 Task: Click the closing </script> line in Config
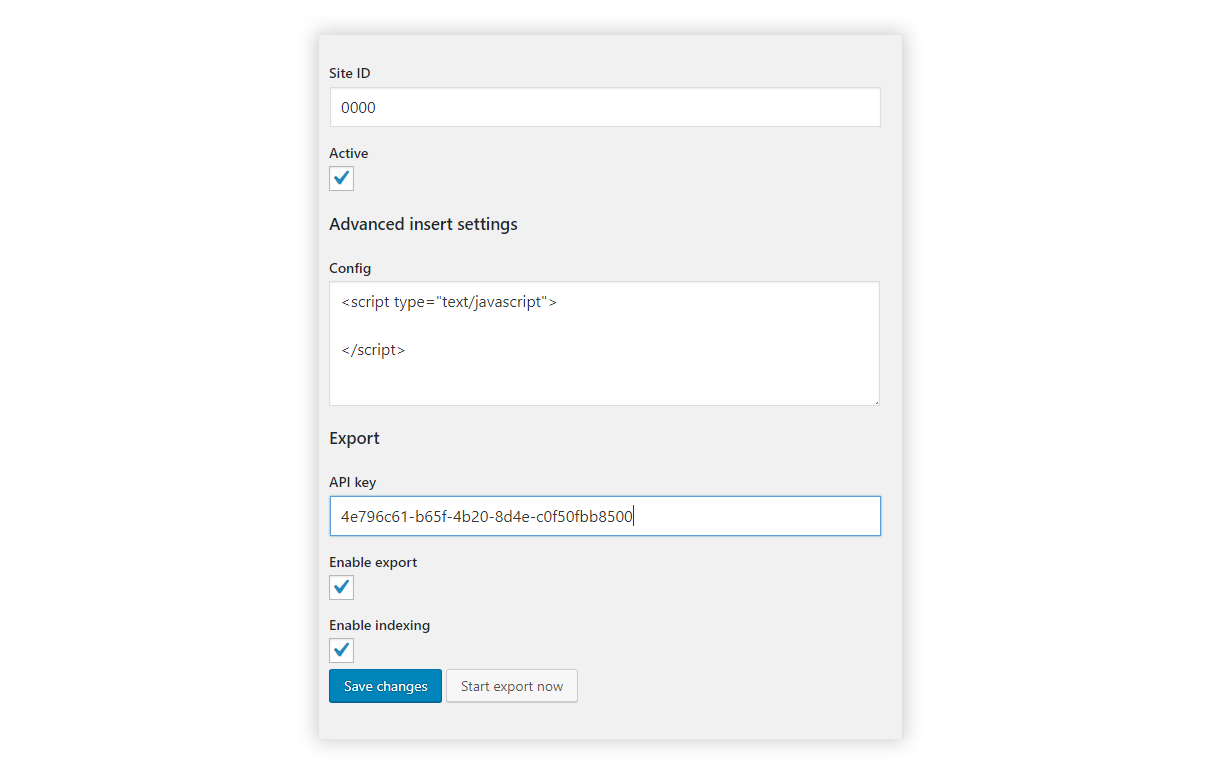coord(373,350)
